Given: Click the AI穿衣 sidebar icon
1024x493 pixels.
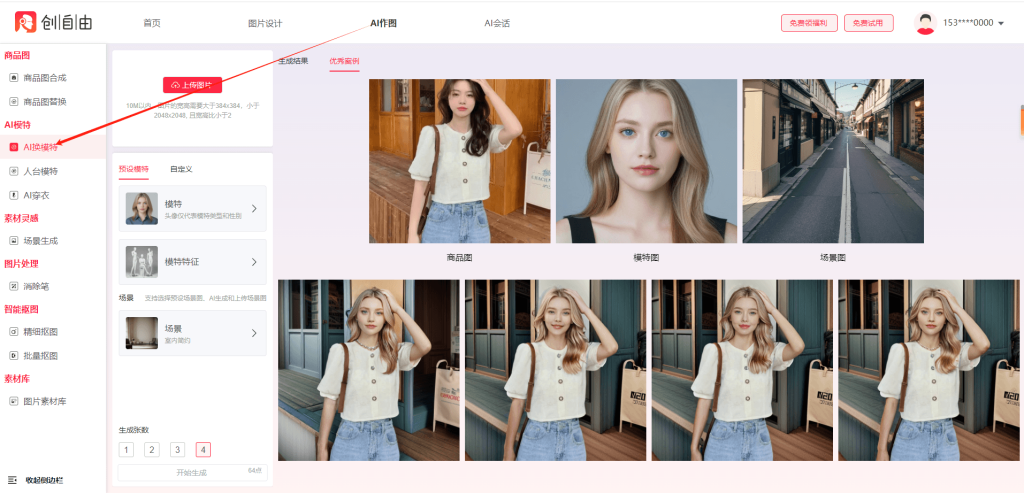Looking at the screenshot, I should (x=14, y=195).
